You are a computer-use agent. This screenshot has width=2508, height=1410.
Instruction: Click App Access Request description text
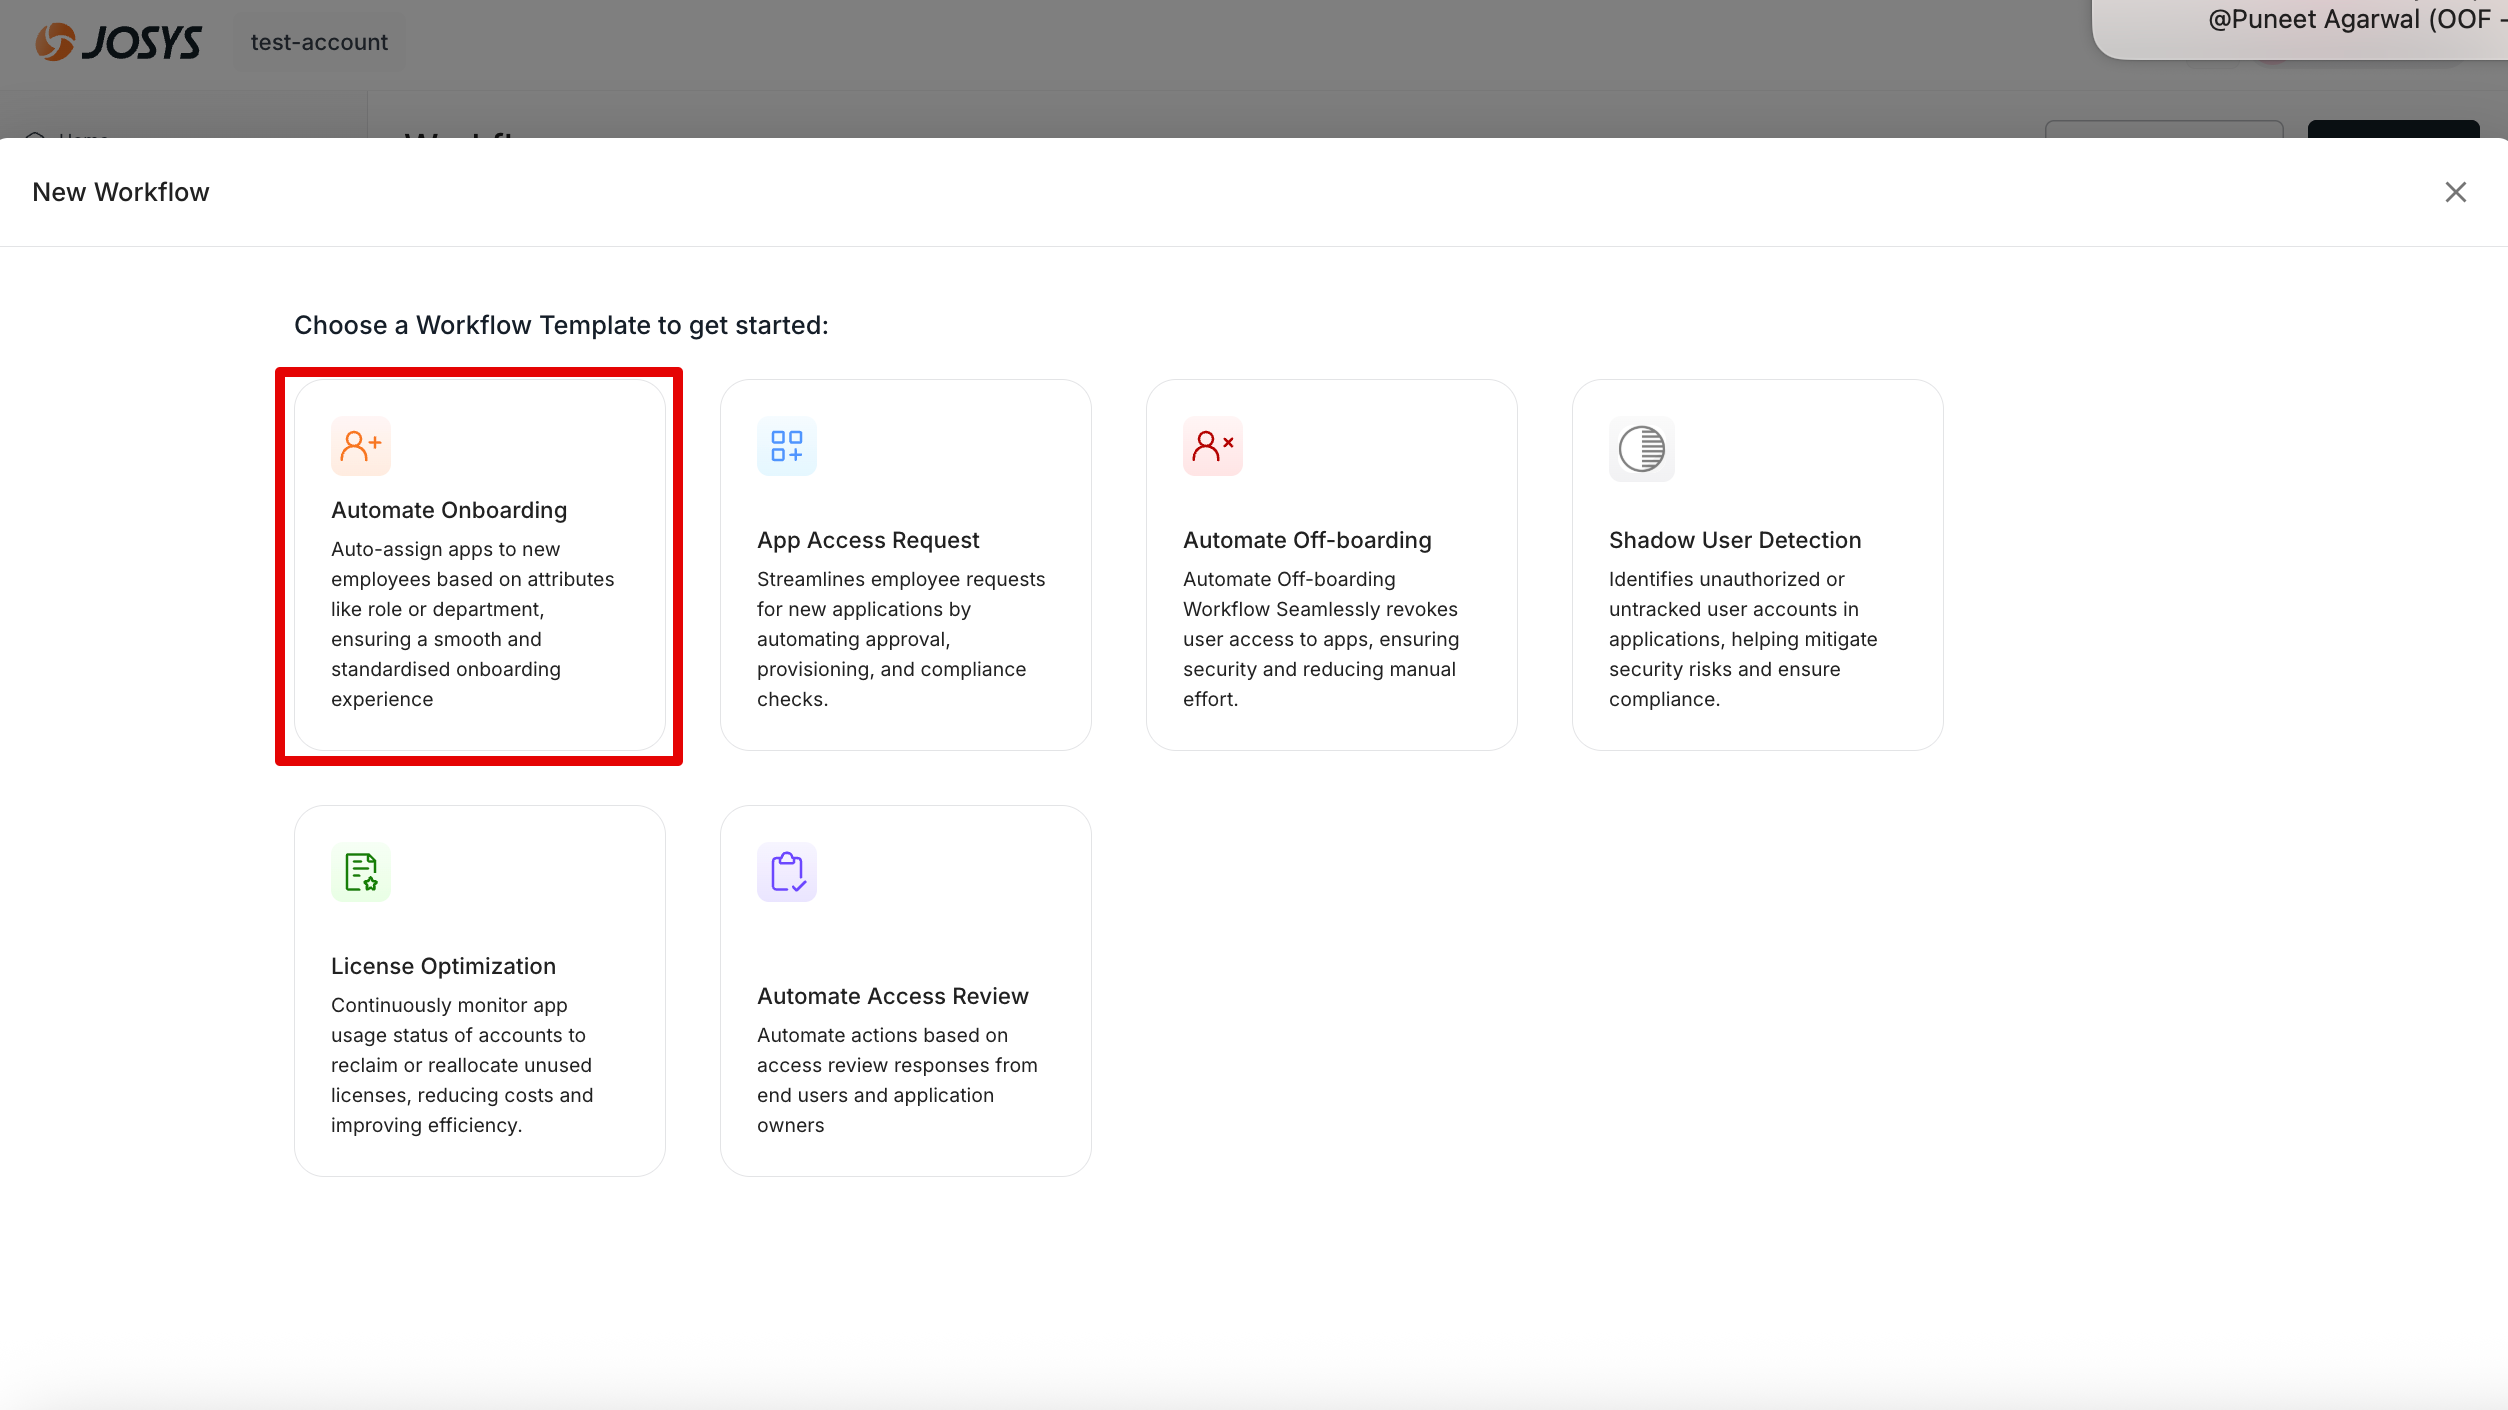(x=900, y=639)
